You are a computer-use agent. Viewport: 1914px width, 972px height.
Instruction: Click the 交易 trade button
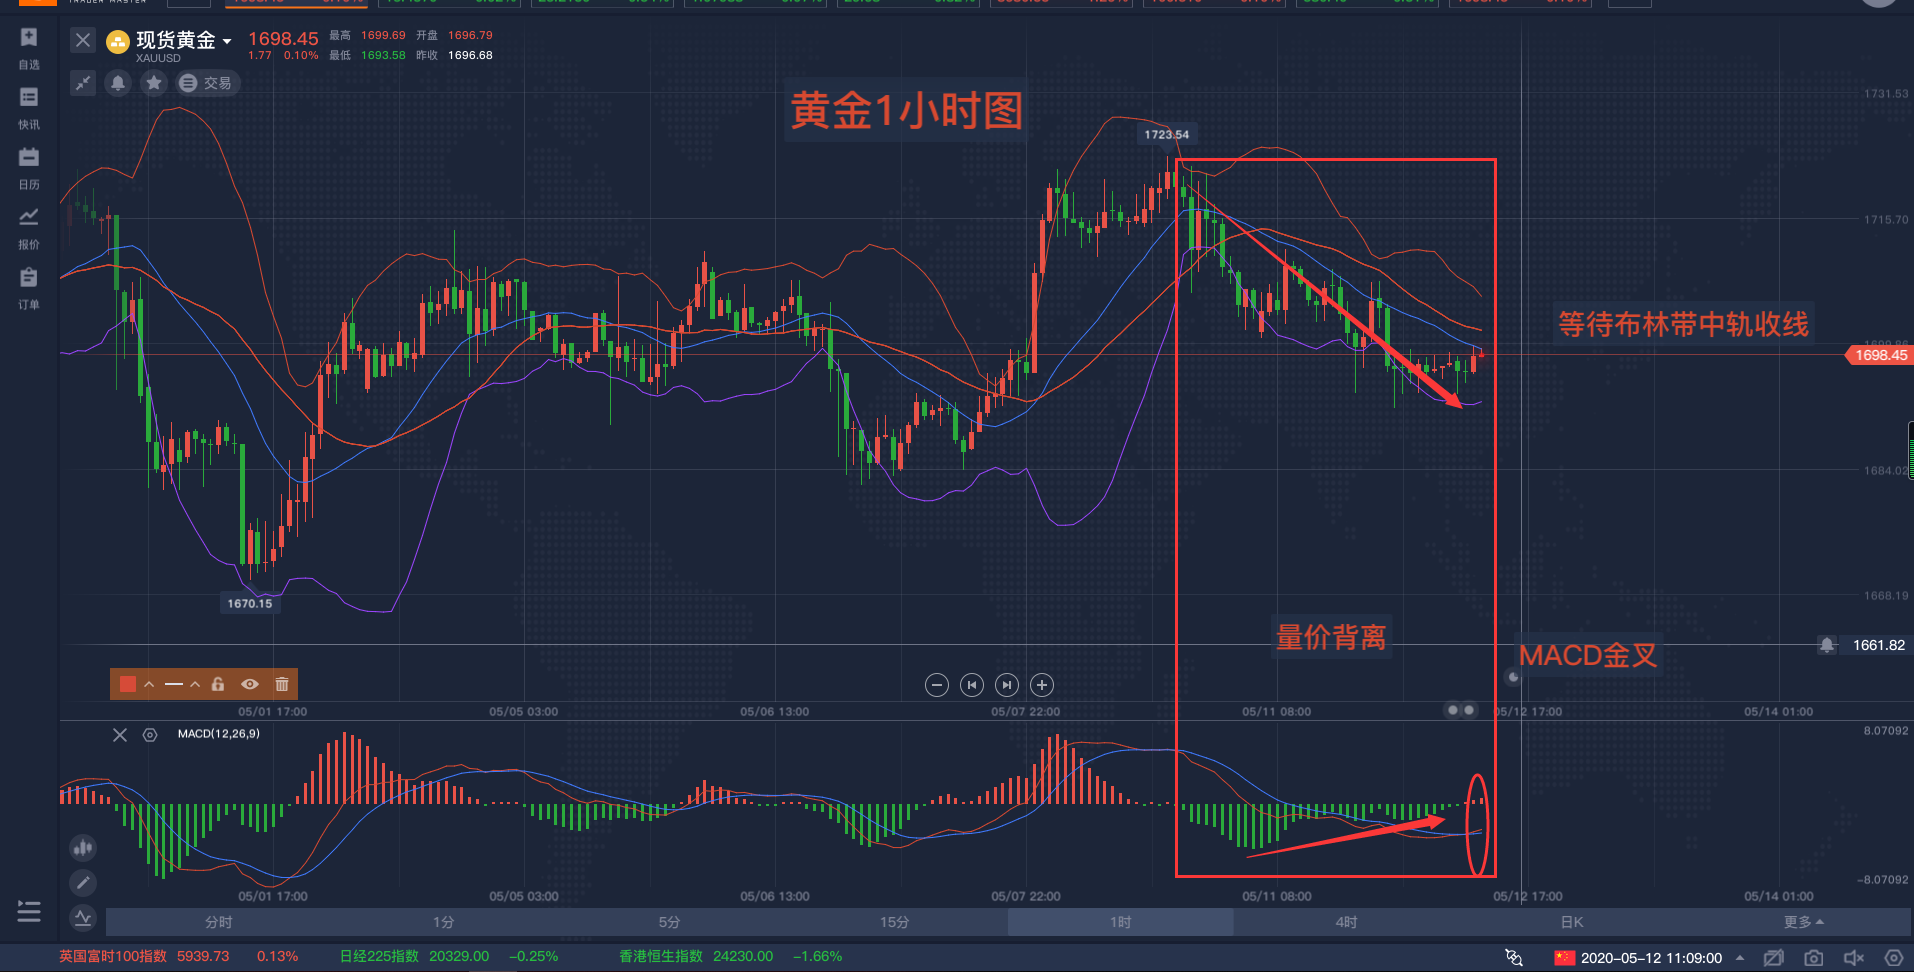(207, 83)
